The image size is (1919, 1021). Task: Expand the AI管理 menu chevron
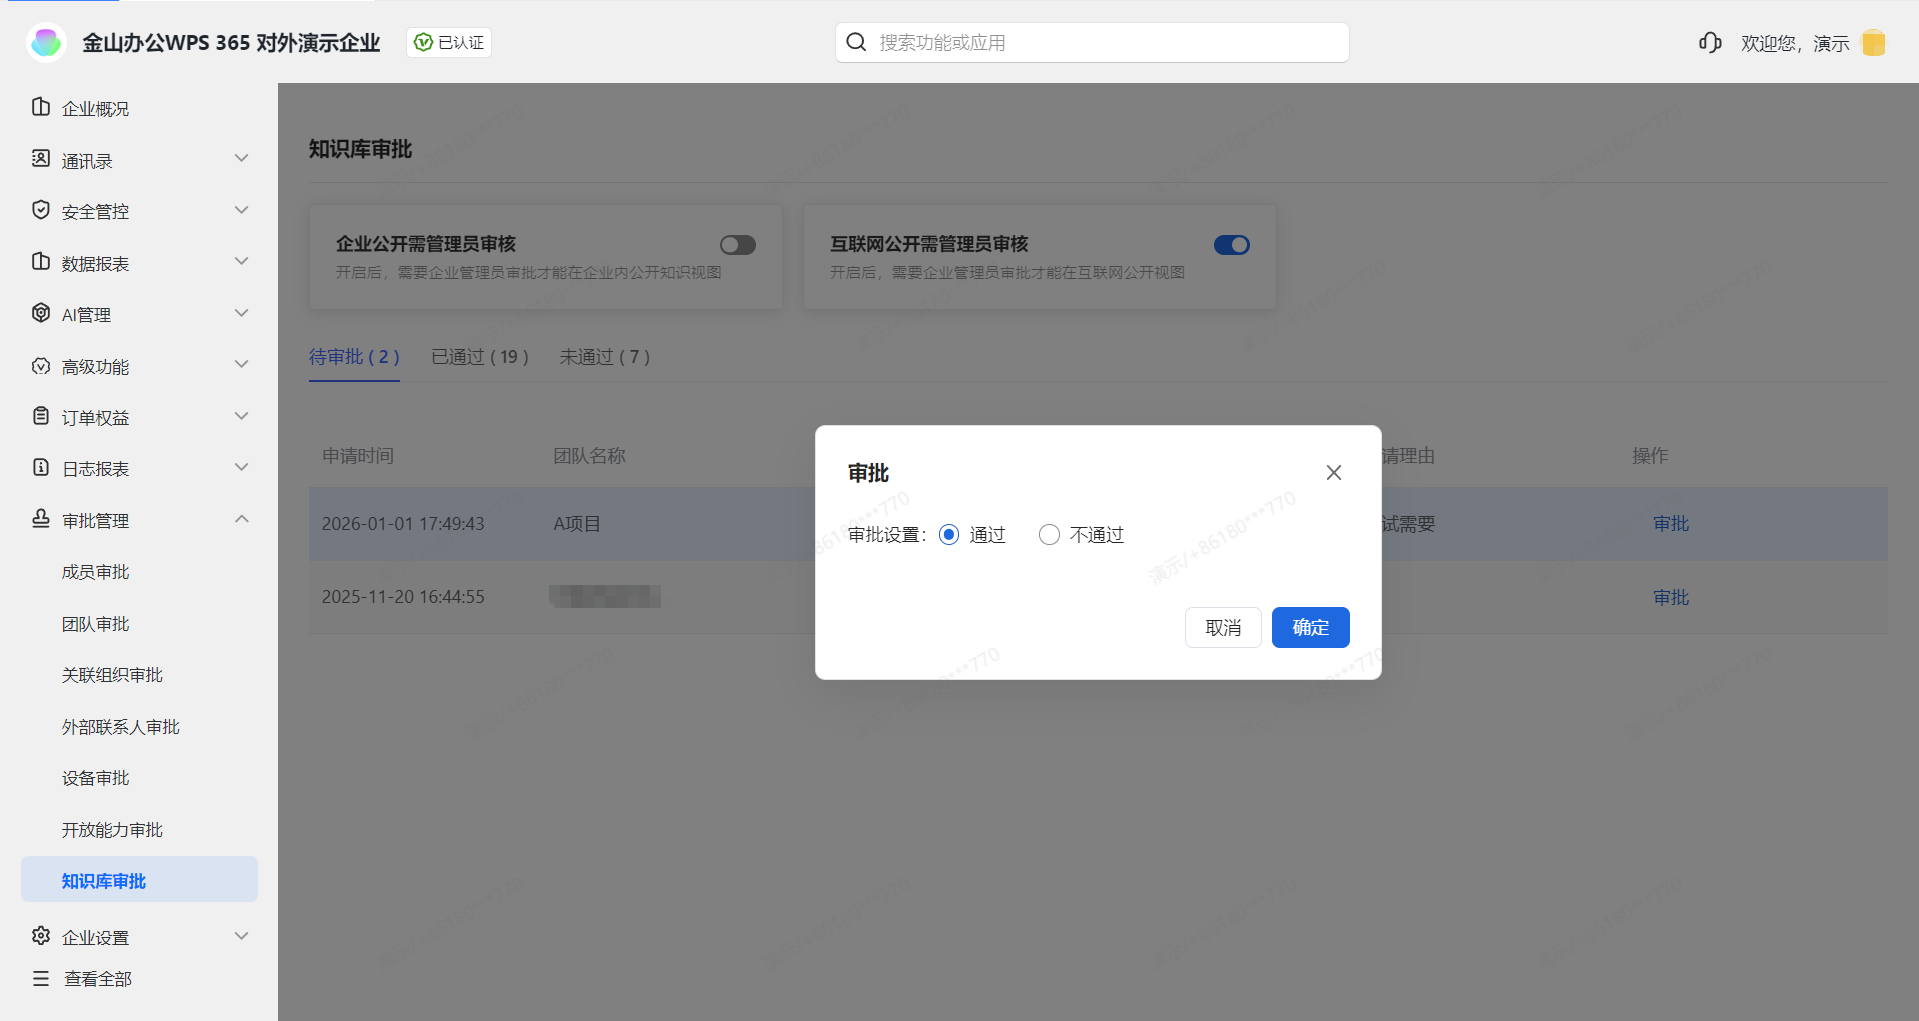click(241, 313)
